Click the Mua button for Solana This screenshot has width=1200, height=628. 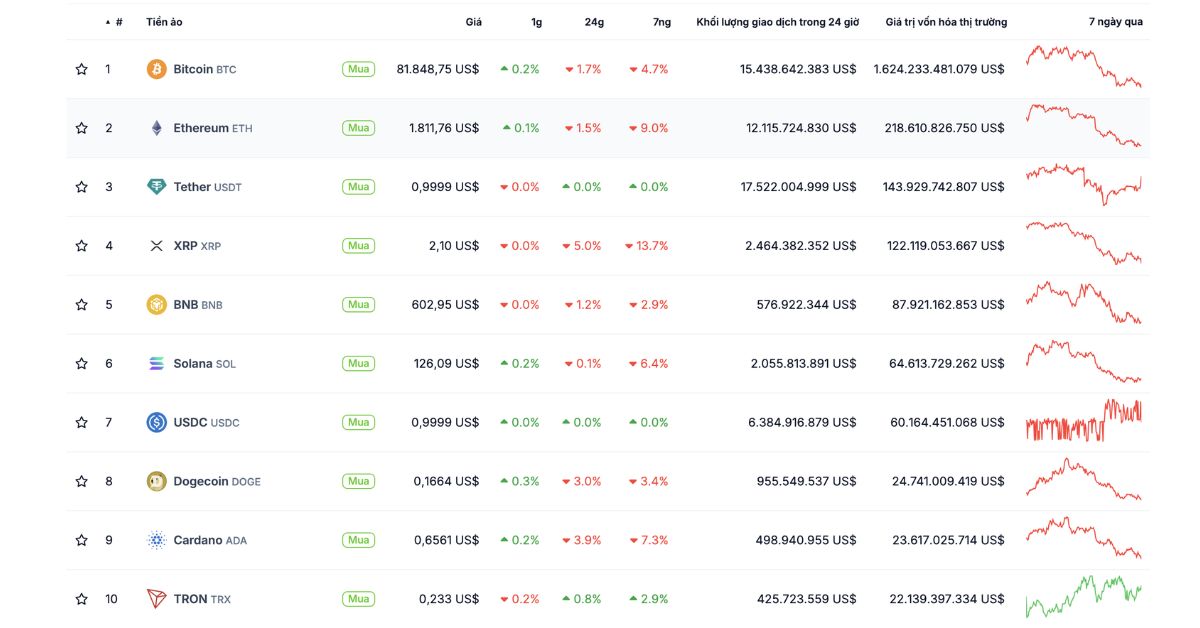(358, 364)
